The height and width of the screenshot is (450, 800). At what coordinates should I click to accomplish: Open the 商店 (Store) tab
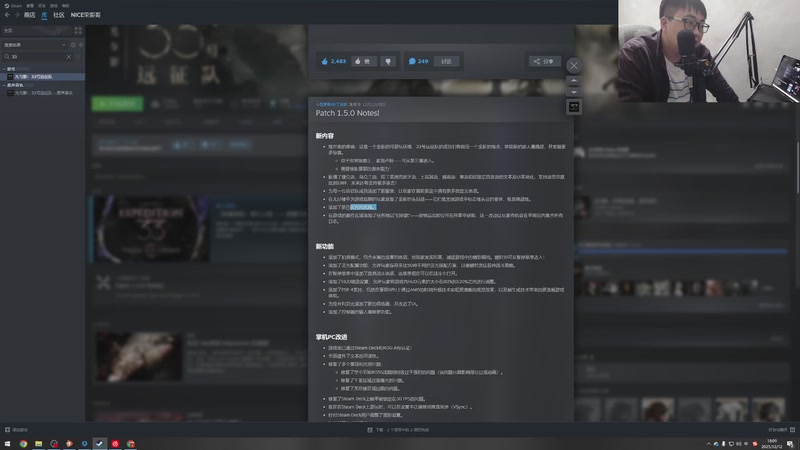[x=30, y=15]
